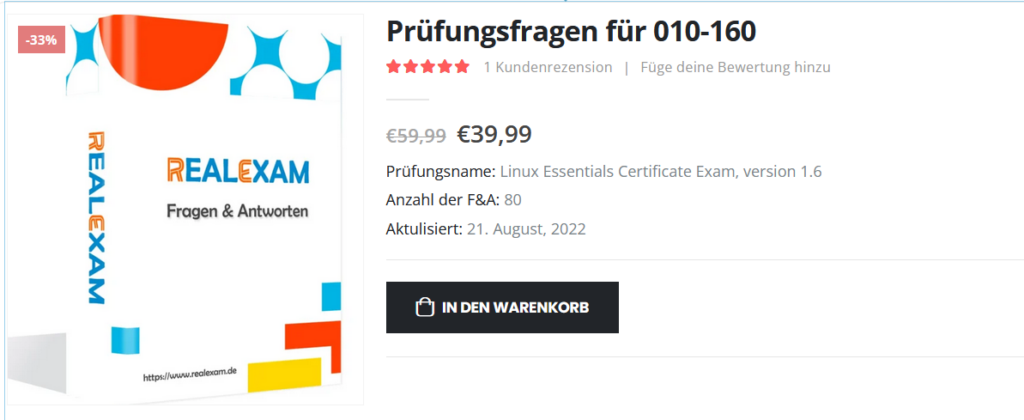
Task: Click the vertical REALEXAM logo on the box spine
Action: click(95, 218)
